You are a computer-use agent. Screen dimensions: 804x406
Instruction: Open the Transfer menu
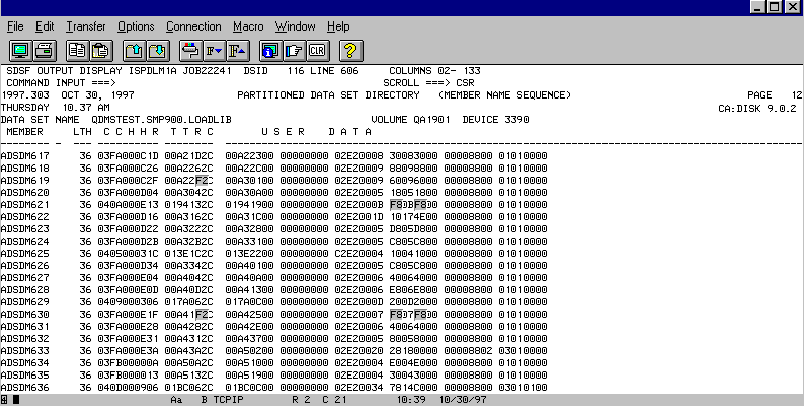(86, 27)
